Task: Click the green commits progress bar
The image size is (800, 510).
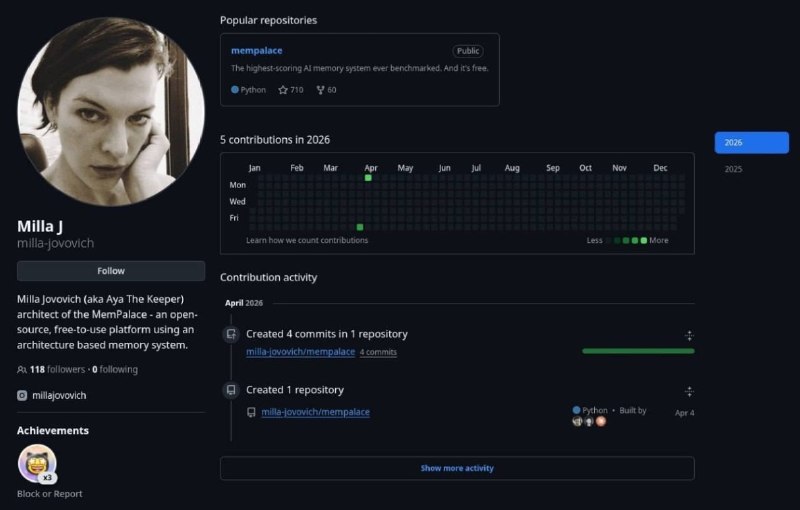Action: coord(638,351)
